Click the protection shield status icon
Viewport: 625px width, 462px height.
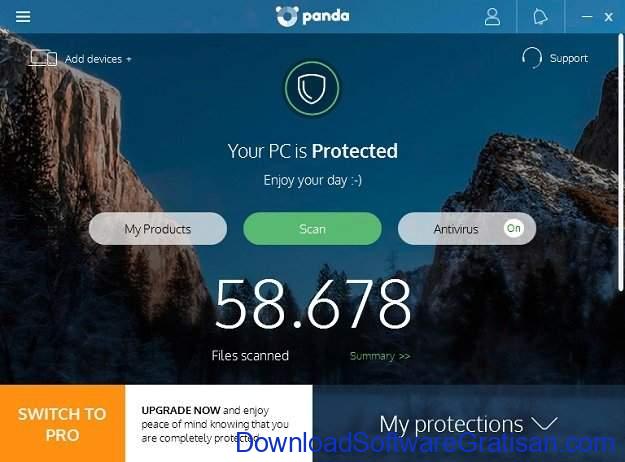pyautogui.click(x=312, y=88)
